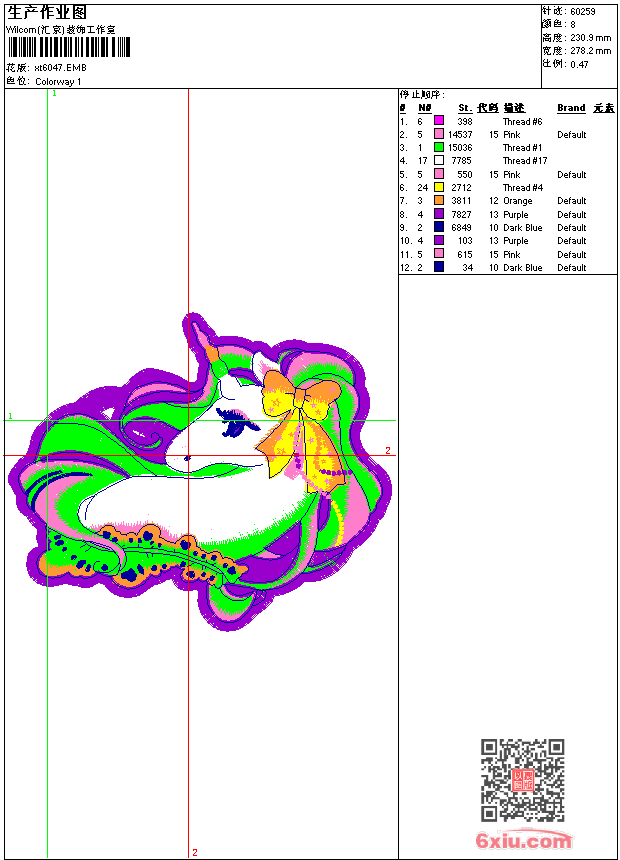Click the "生产作业图" title heading

(x=47, y=13)
